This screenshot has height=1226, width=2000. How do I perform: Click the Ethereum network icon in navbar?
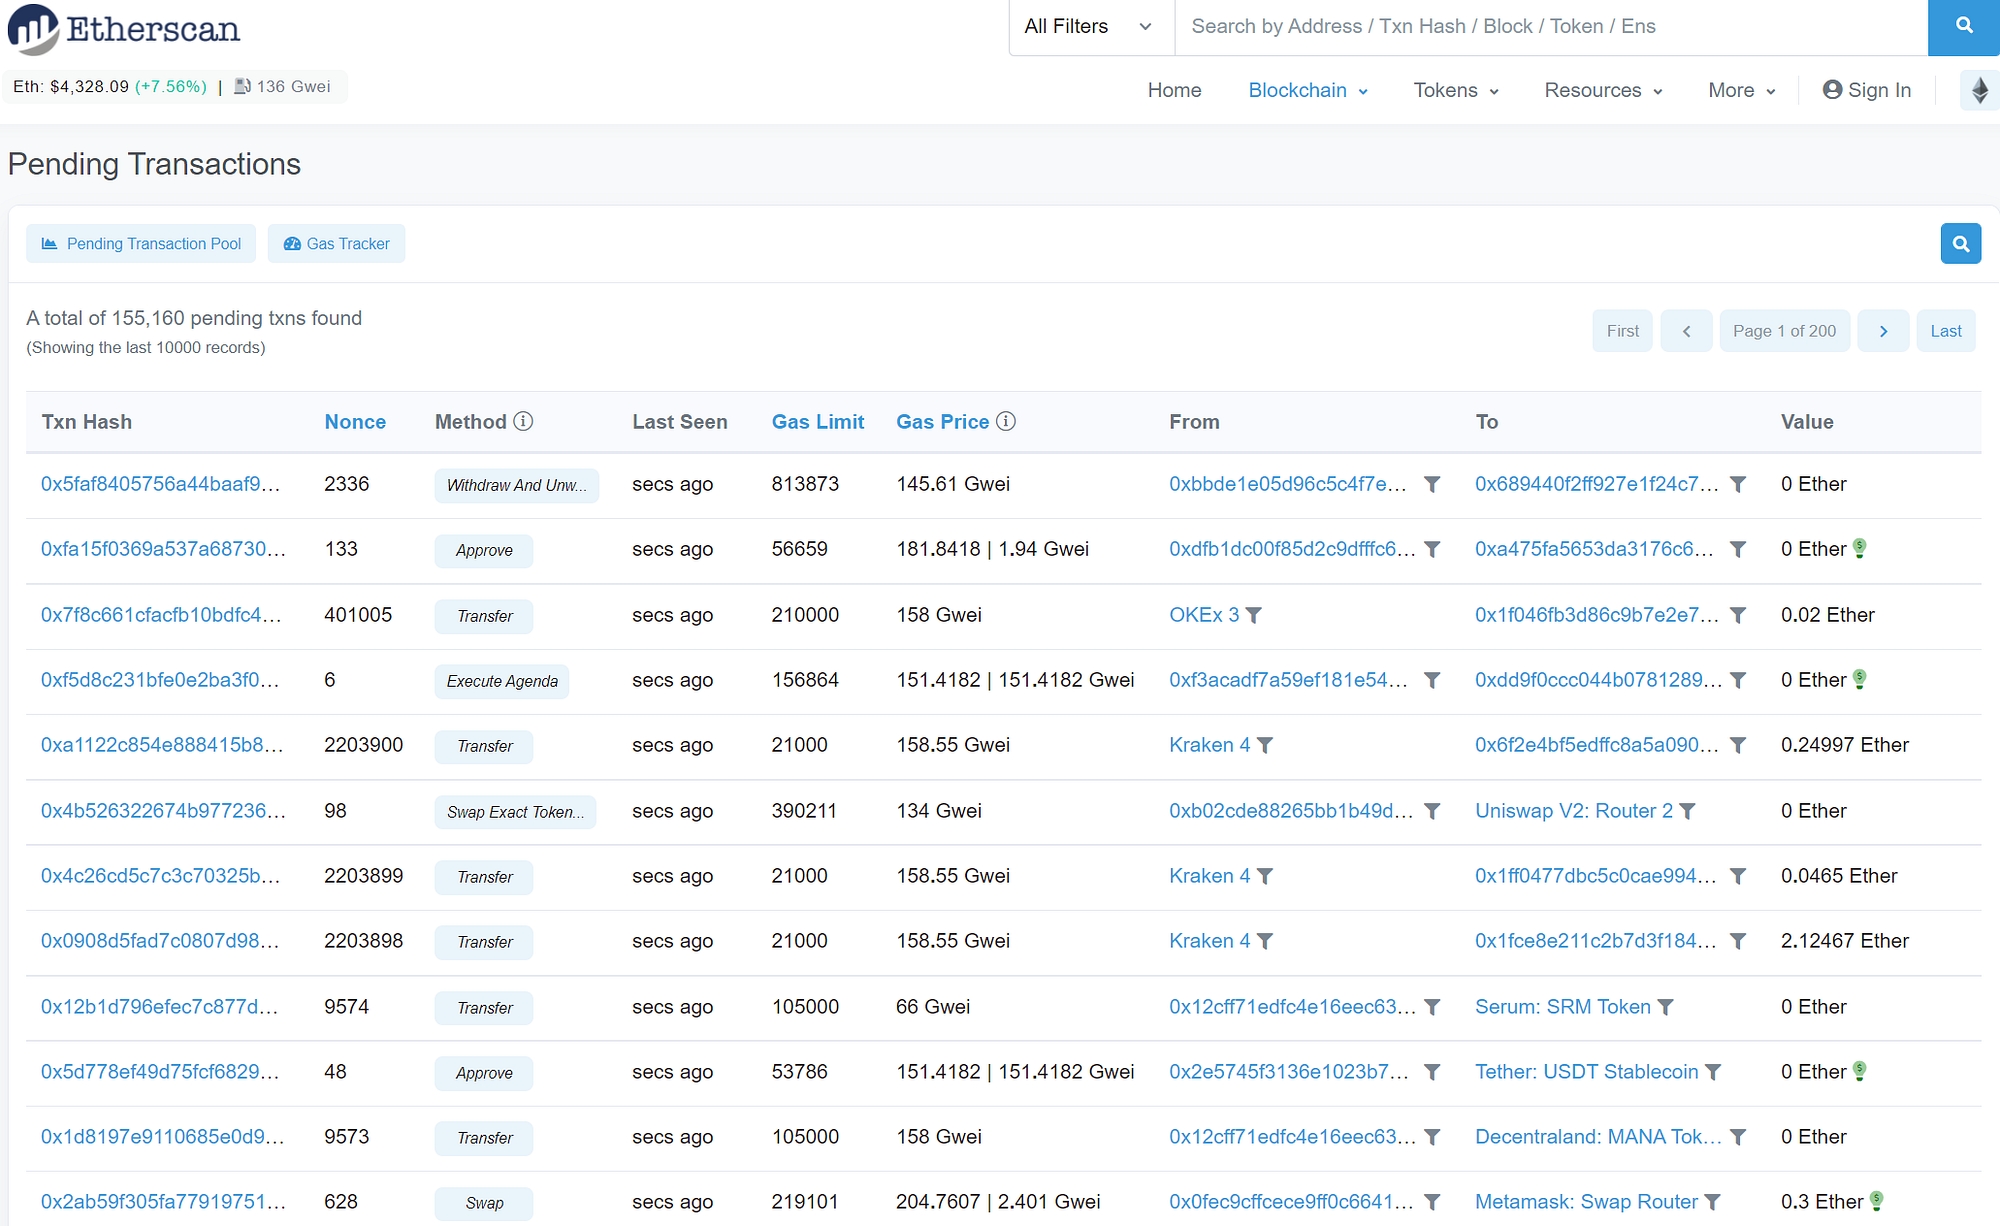pos(1979,90)
